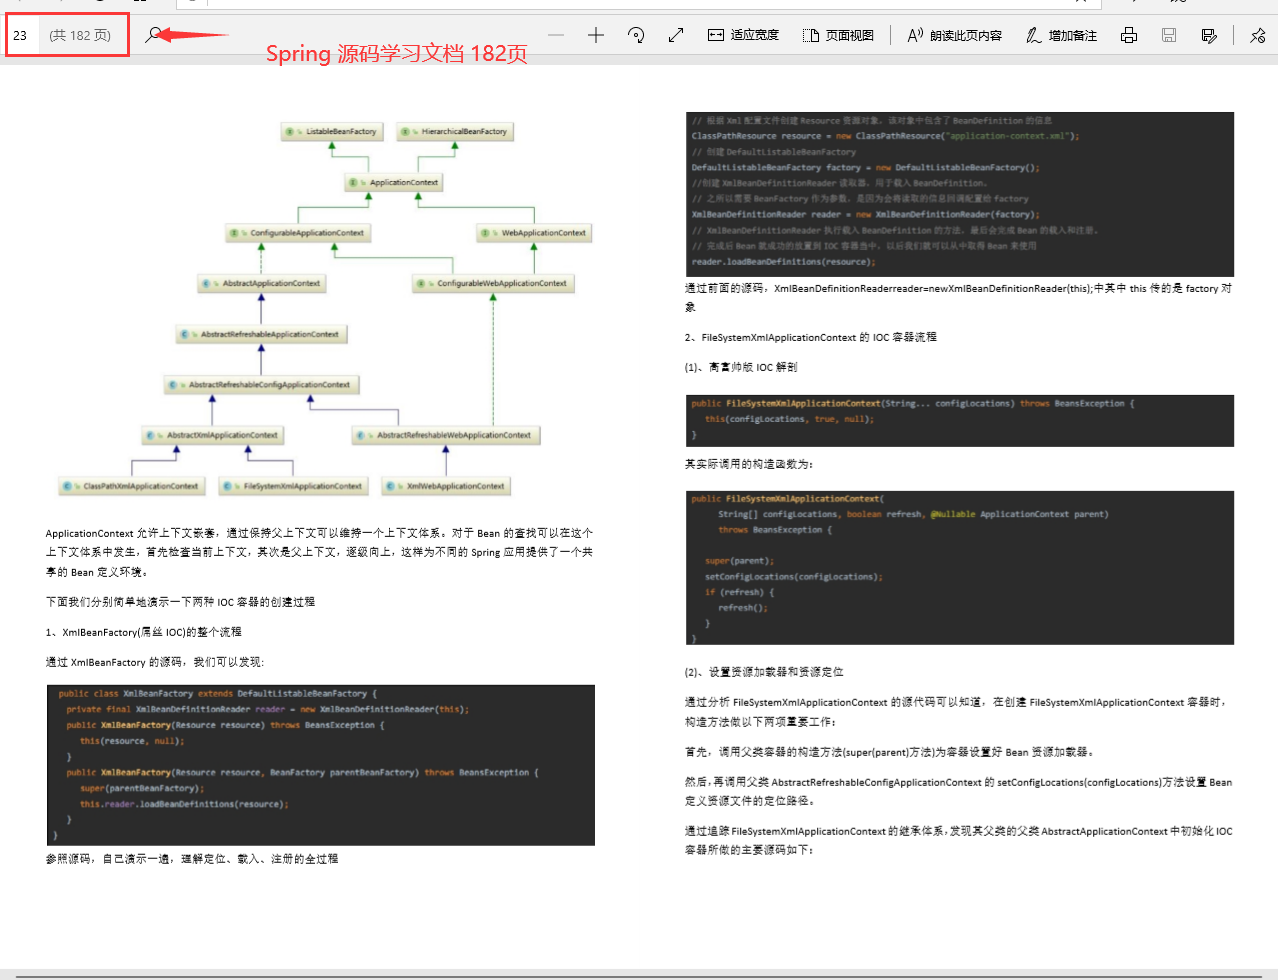Click the AbstractRefreshableApplicationContext node
This screenshot has width=1278, height=980.
pos(261,334)
